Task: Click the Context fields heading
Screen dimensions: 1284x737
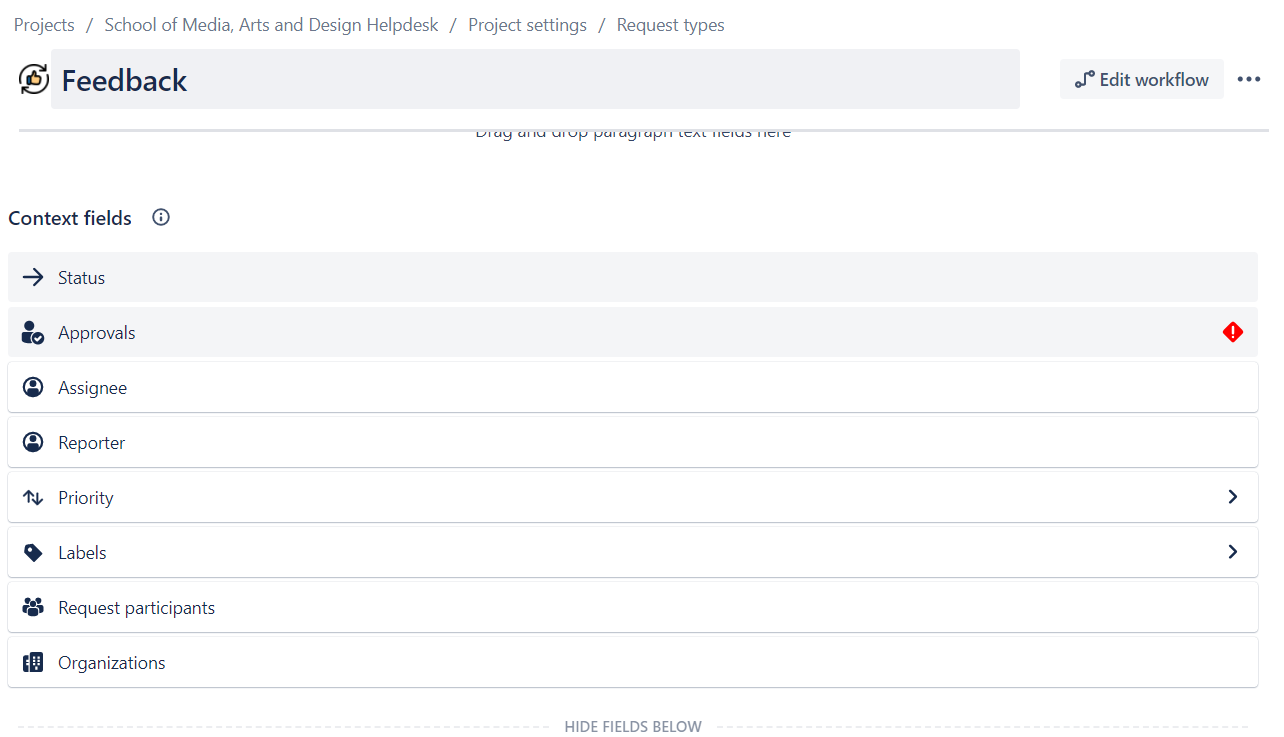Action: click(x=70, y=218)
